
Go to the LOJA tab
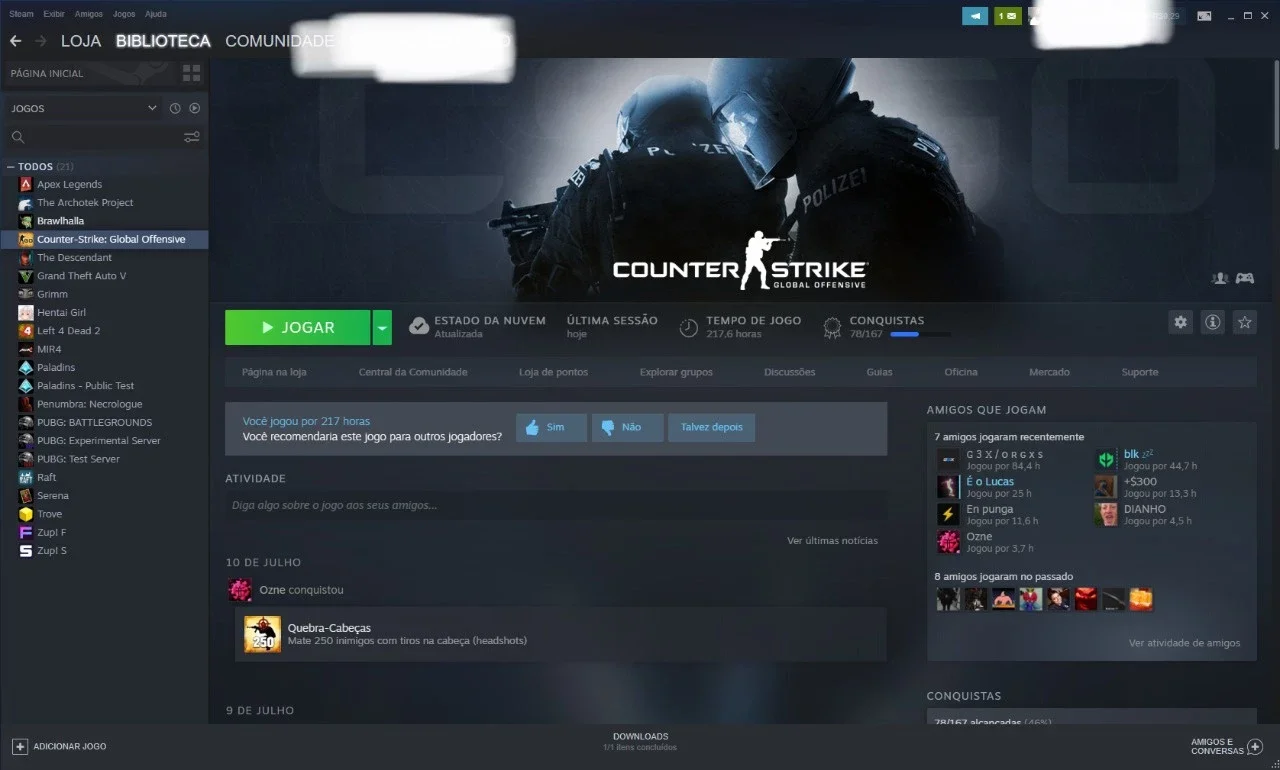coord(81,41)
